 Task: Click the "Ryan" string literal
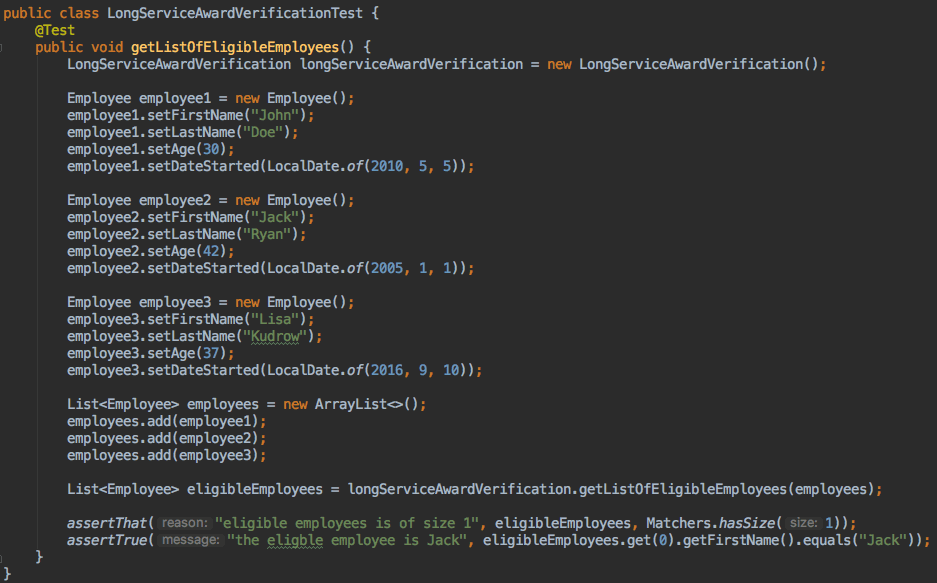click(267, 234)
